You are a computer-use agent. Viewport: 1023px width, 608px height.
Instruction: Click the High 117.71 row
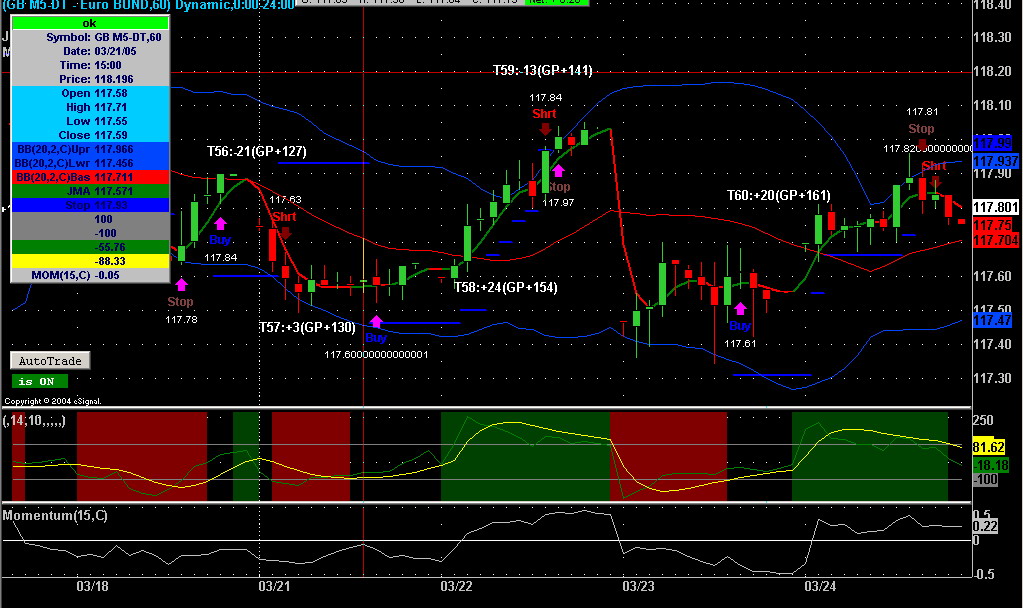tap(90, 107)
